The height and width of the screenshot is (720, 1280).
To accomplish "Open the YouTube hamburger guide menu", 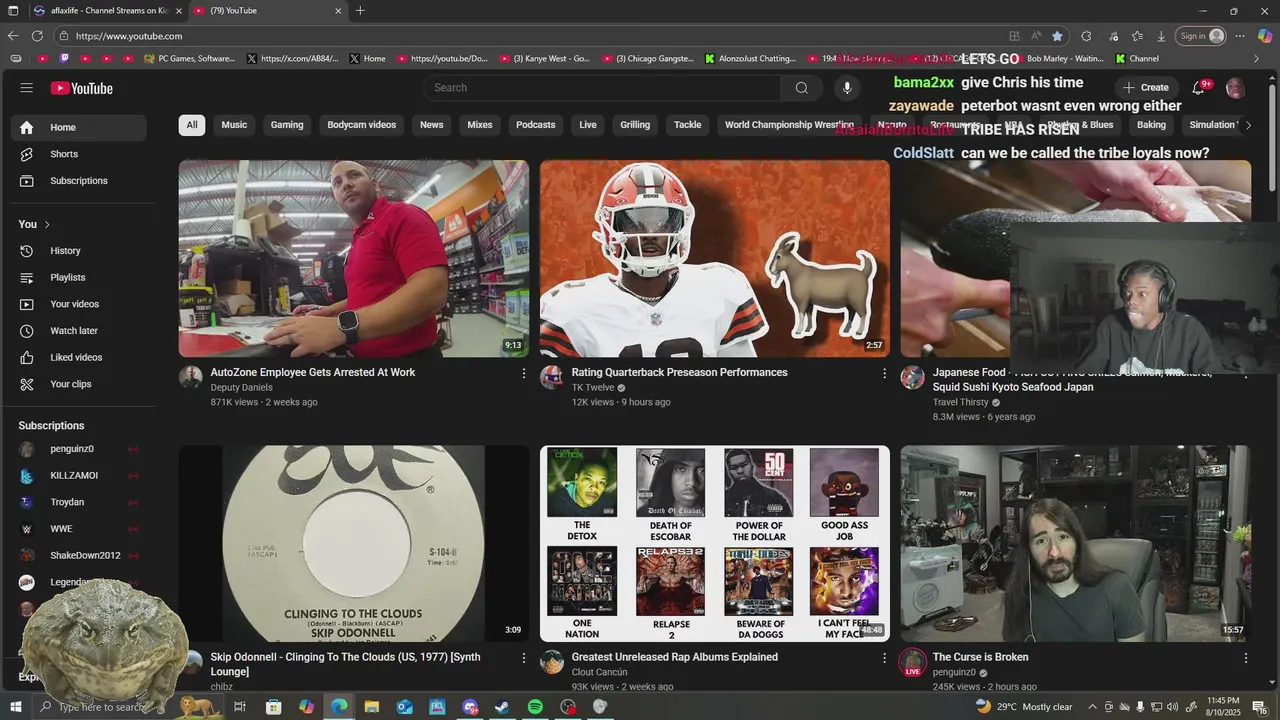I will tap(26, 88).
